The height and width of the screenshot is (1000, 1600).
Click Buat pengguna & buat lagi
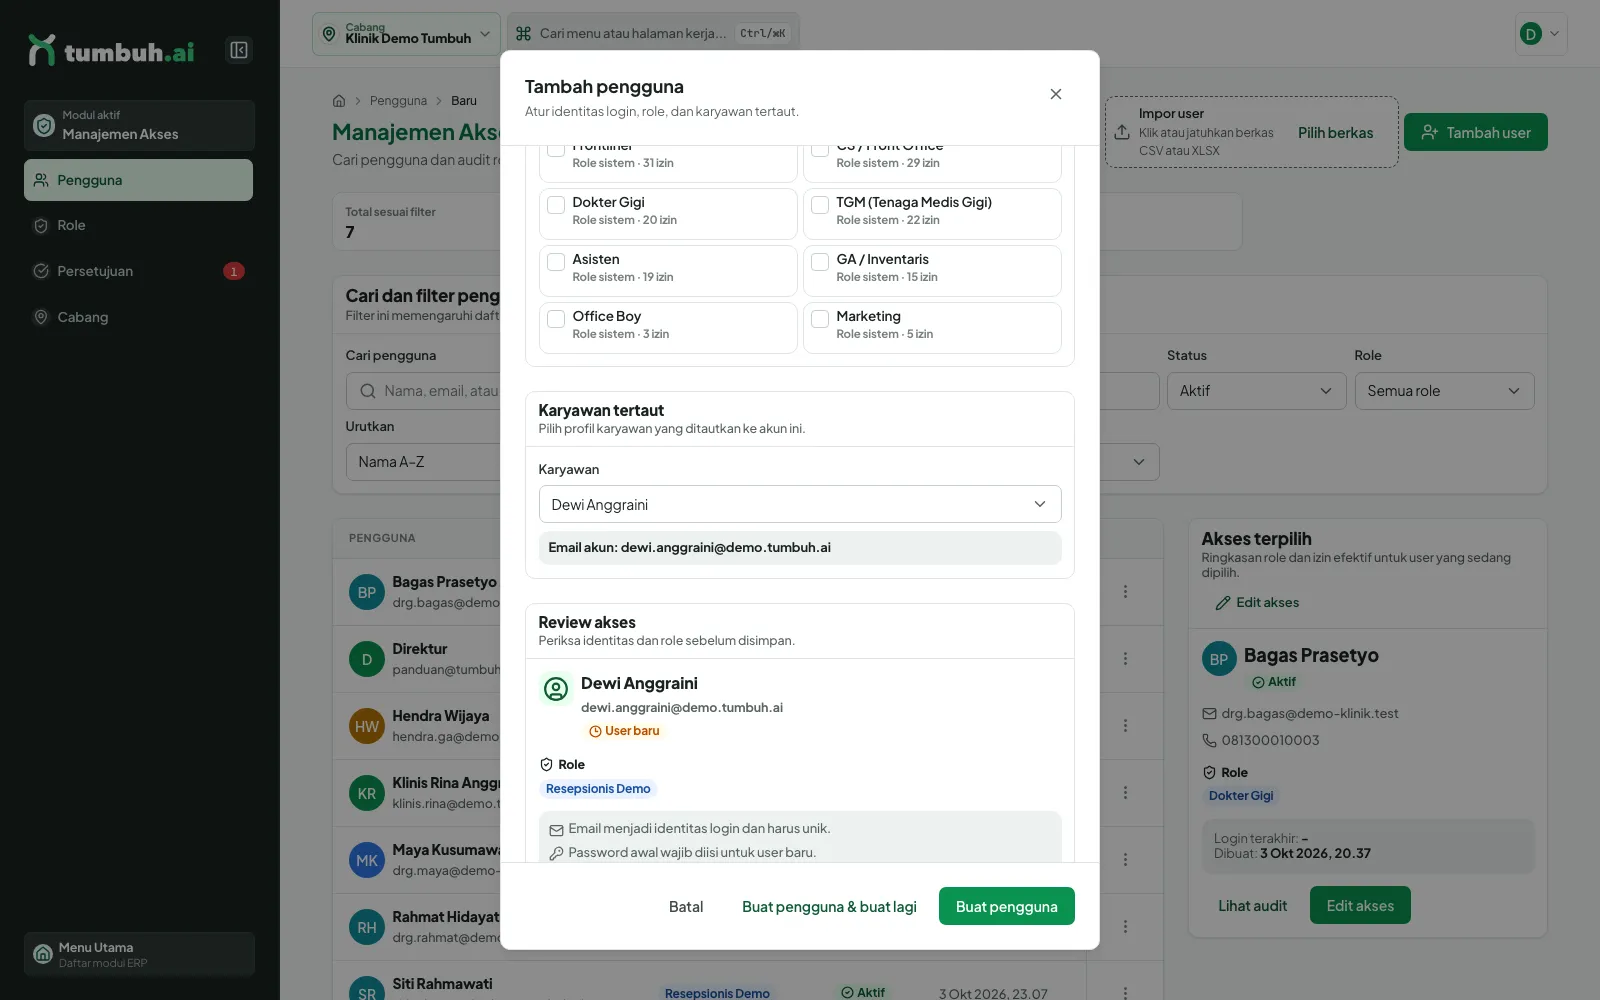coord(829,906)
